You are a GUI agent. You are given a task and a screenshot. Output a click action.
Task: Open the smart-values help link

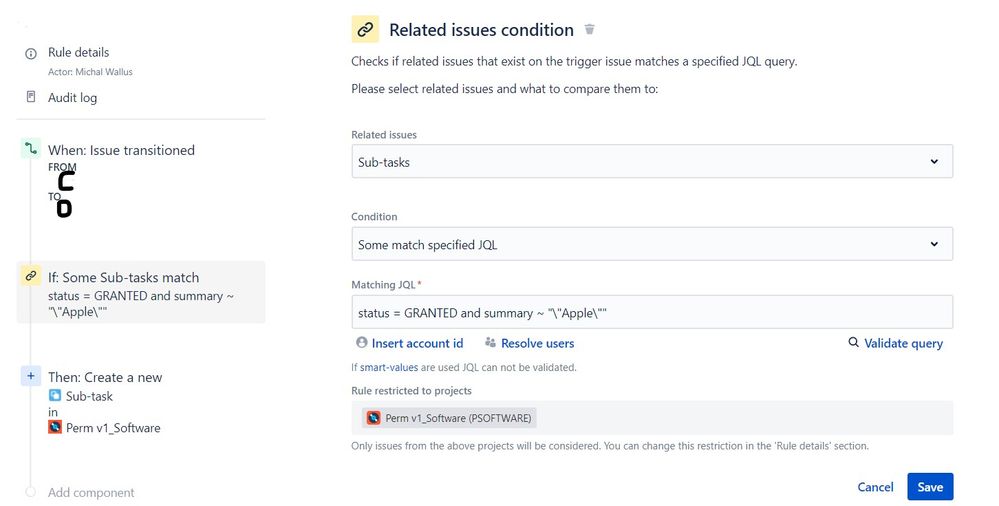pos(389,367)
